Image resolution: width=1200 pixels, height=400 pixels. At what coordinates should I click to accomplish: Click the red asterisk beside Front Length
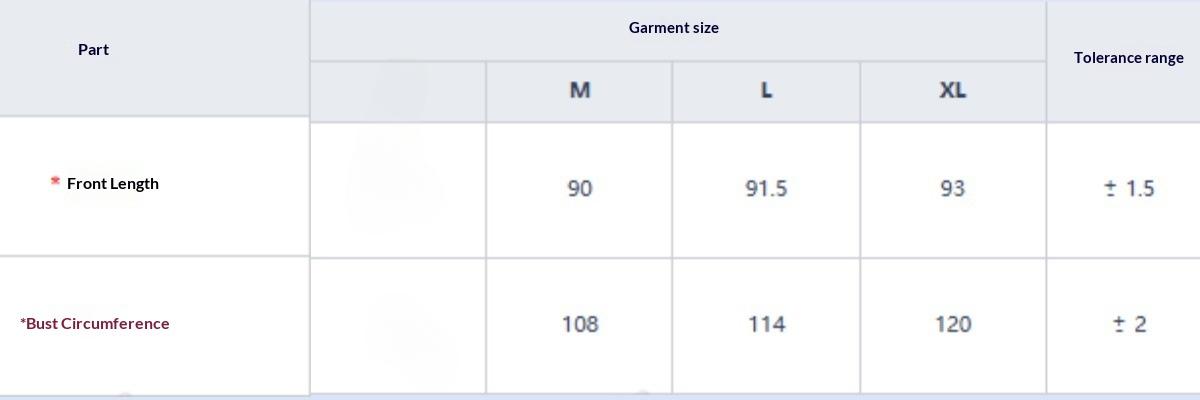(x=55, y=182)
